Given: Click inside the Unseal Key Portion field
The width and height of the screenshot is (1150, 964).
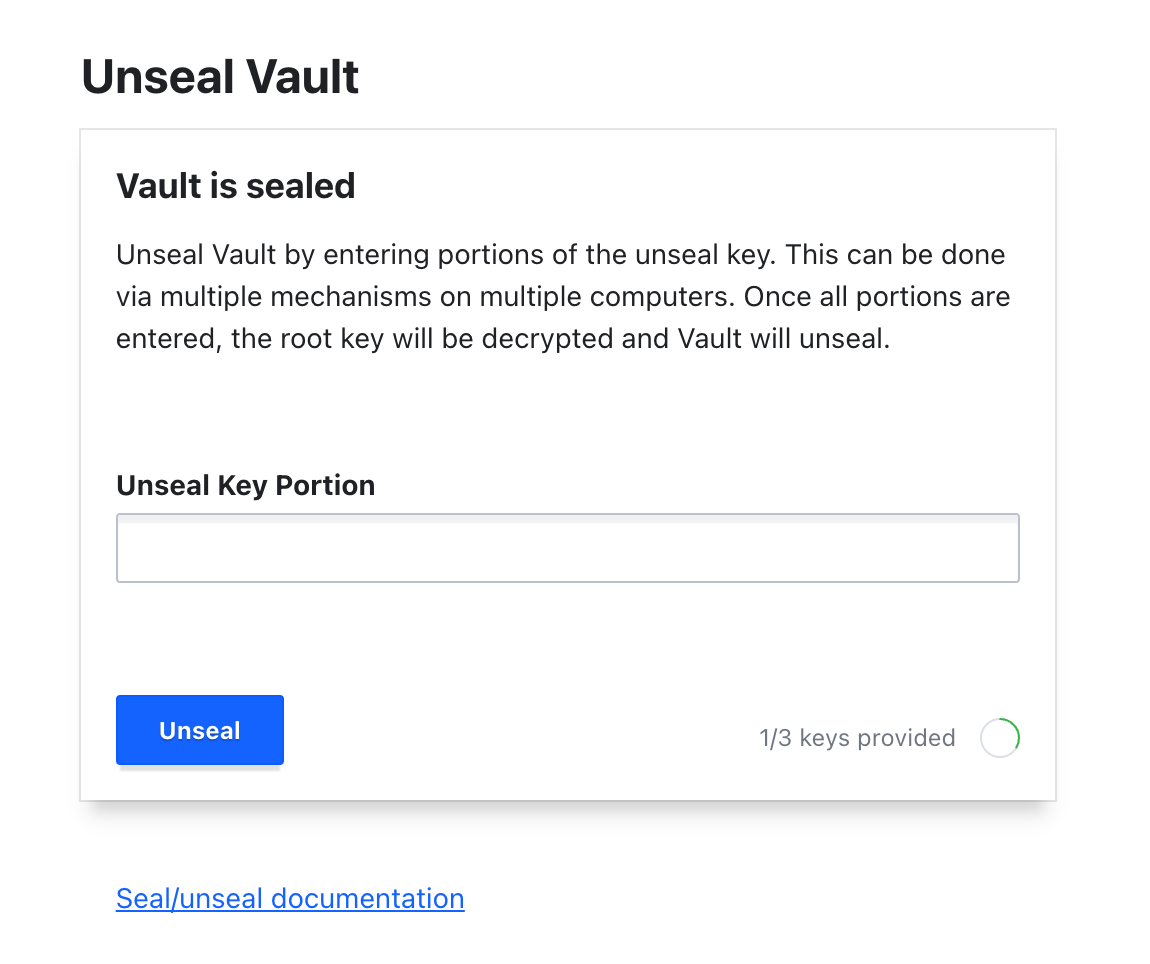Looking at the screenshot, I should tap(567, 547).
